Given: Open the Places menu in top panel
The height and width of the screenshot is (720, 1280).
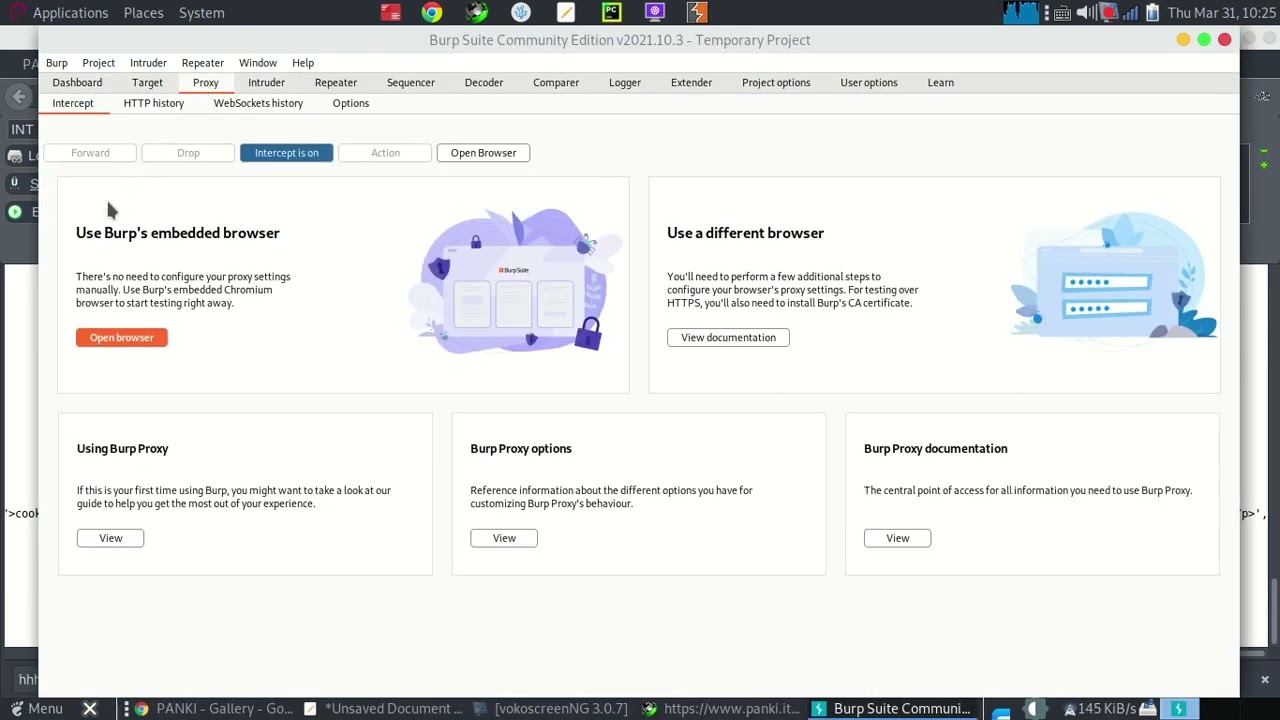Looking at the screenshot, I should pyautogui.click(x=143, y=13).
